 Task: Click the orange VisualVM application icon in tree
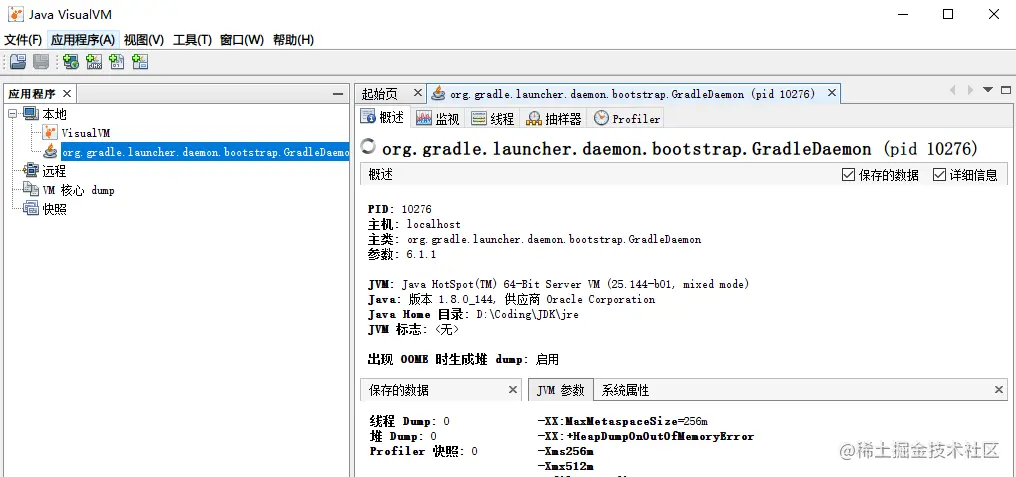[x=50, y=133]
